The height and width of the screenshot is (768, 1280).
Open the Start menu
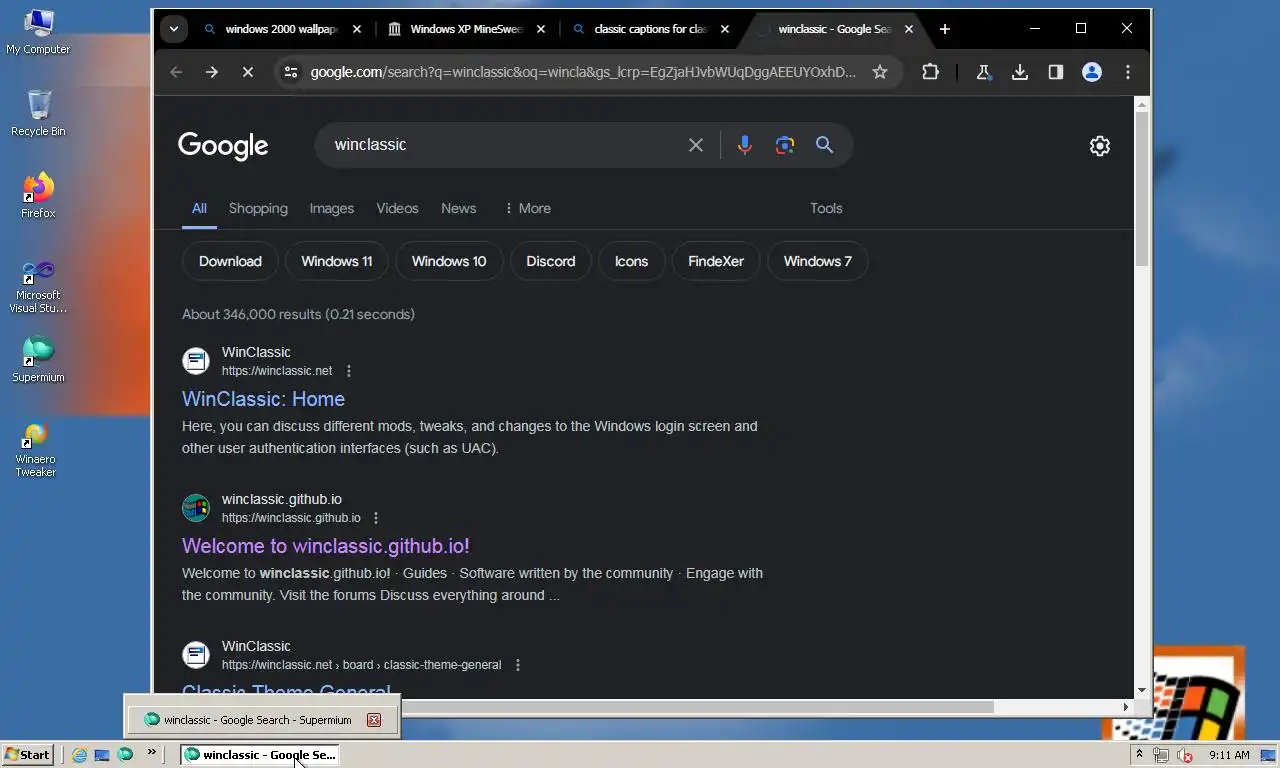pyautogui.click(x=28, y=755)
